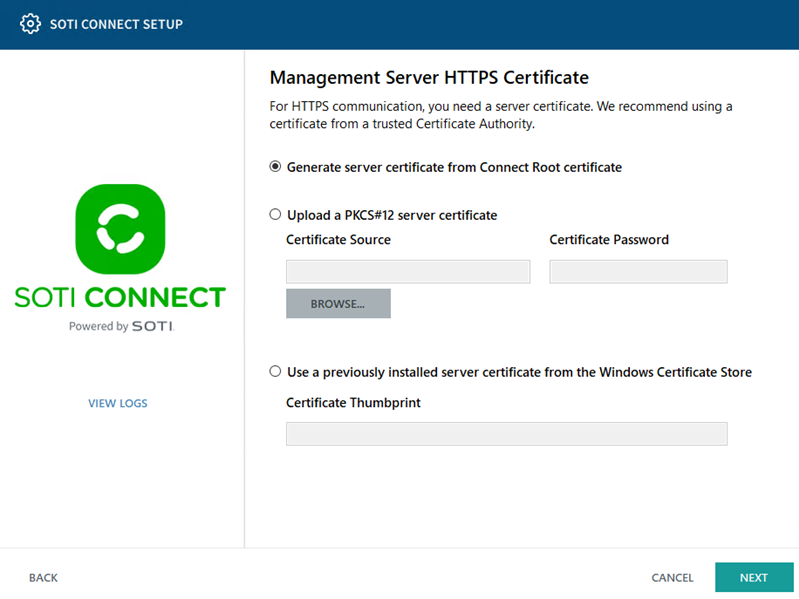Click the green SOTI Connect logo
Image resolution: width=799 pixels, height=599 pixels.
click(x=120, y=229)
